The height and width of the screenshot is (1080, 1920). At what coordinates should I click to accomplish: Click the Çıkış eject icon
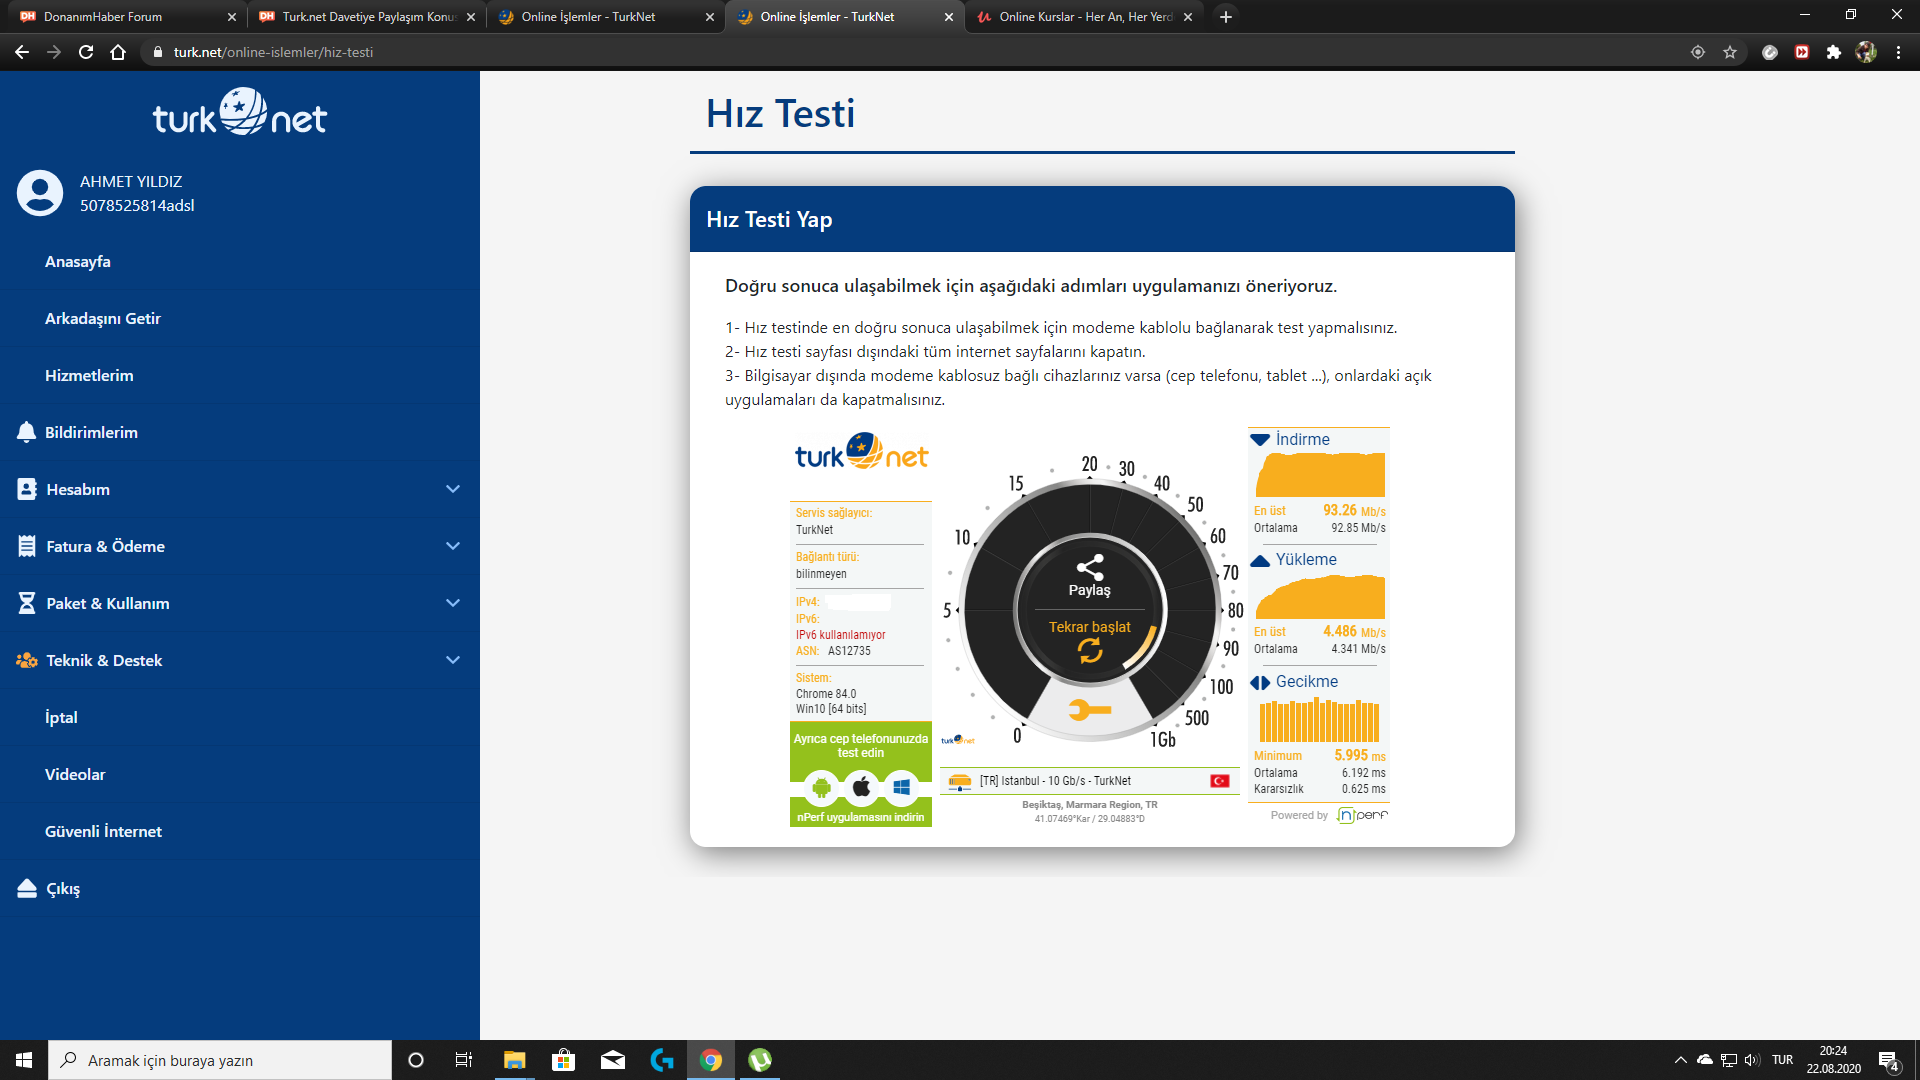(x=27, y=888)
